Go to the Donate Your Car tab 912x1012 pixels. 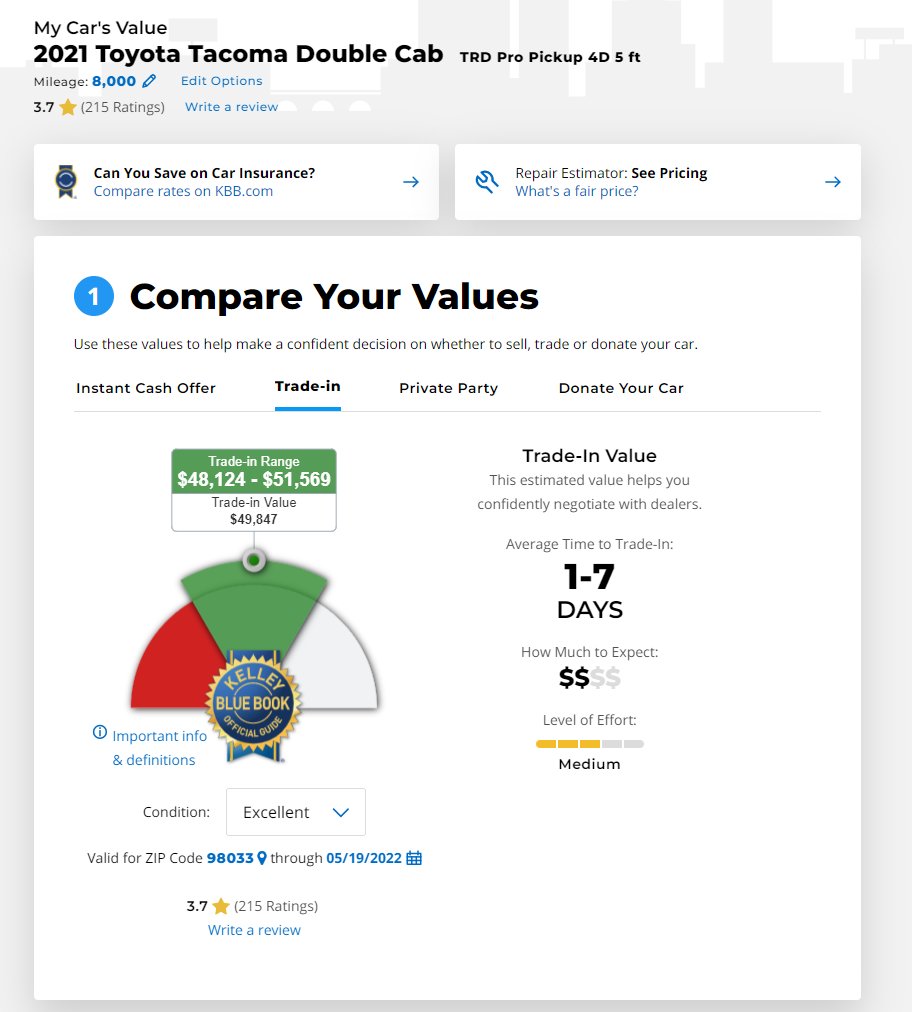click(621, 388)
